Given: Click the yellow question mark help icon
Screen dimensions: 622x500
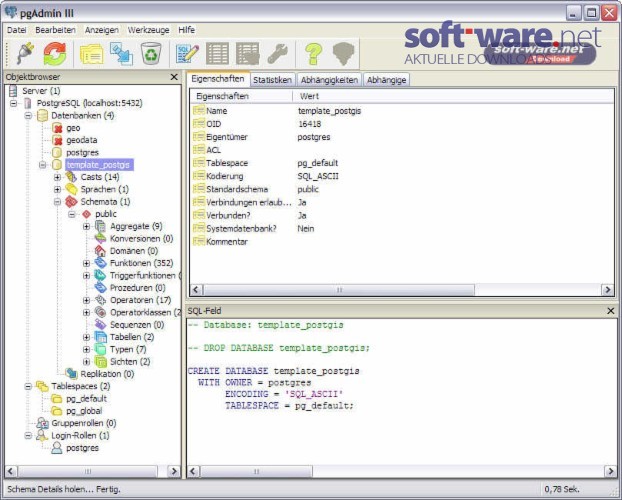Looking at the screenshot, I should pyautogui.click(x=313, y=53).
